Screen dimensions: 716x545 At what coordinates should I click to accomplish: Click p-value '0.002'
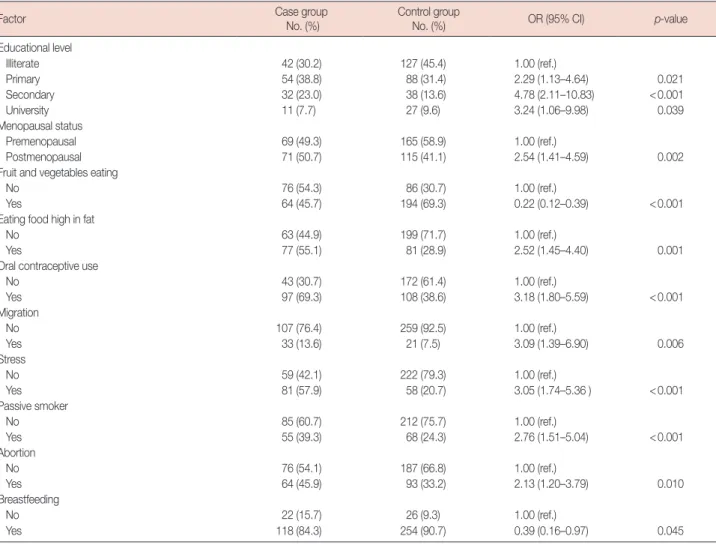670,157
